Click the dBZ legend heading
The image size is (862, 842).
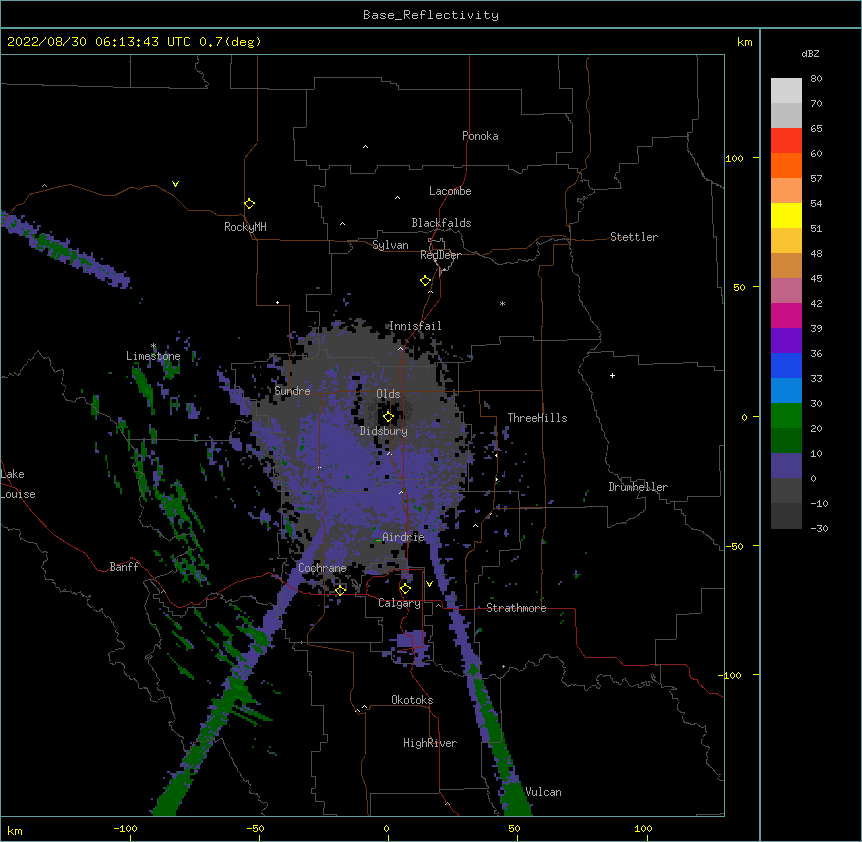[x=810, y=54]
